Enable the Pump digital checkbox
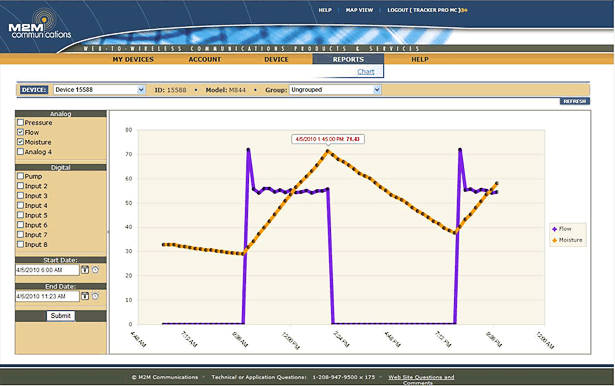615x386 pixels. point(20,176)
